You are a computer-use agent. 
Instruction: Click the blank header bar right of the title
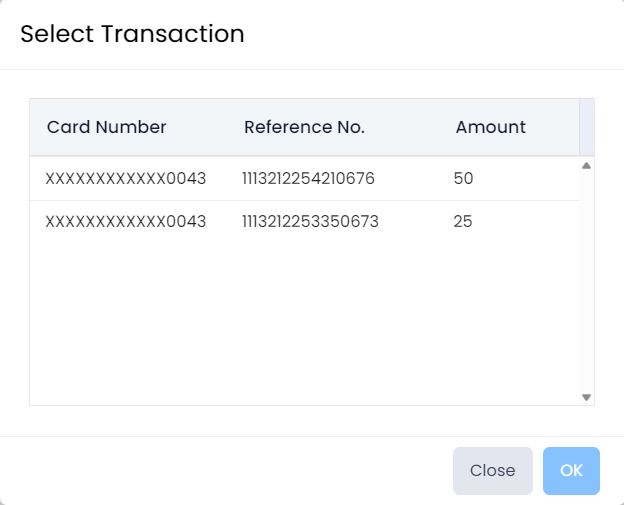pos(430,34)
